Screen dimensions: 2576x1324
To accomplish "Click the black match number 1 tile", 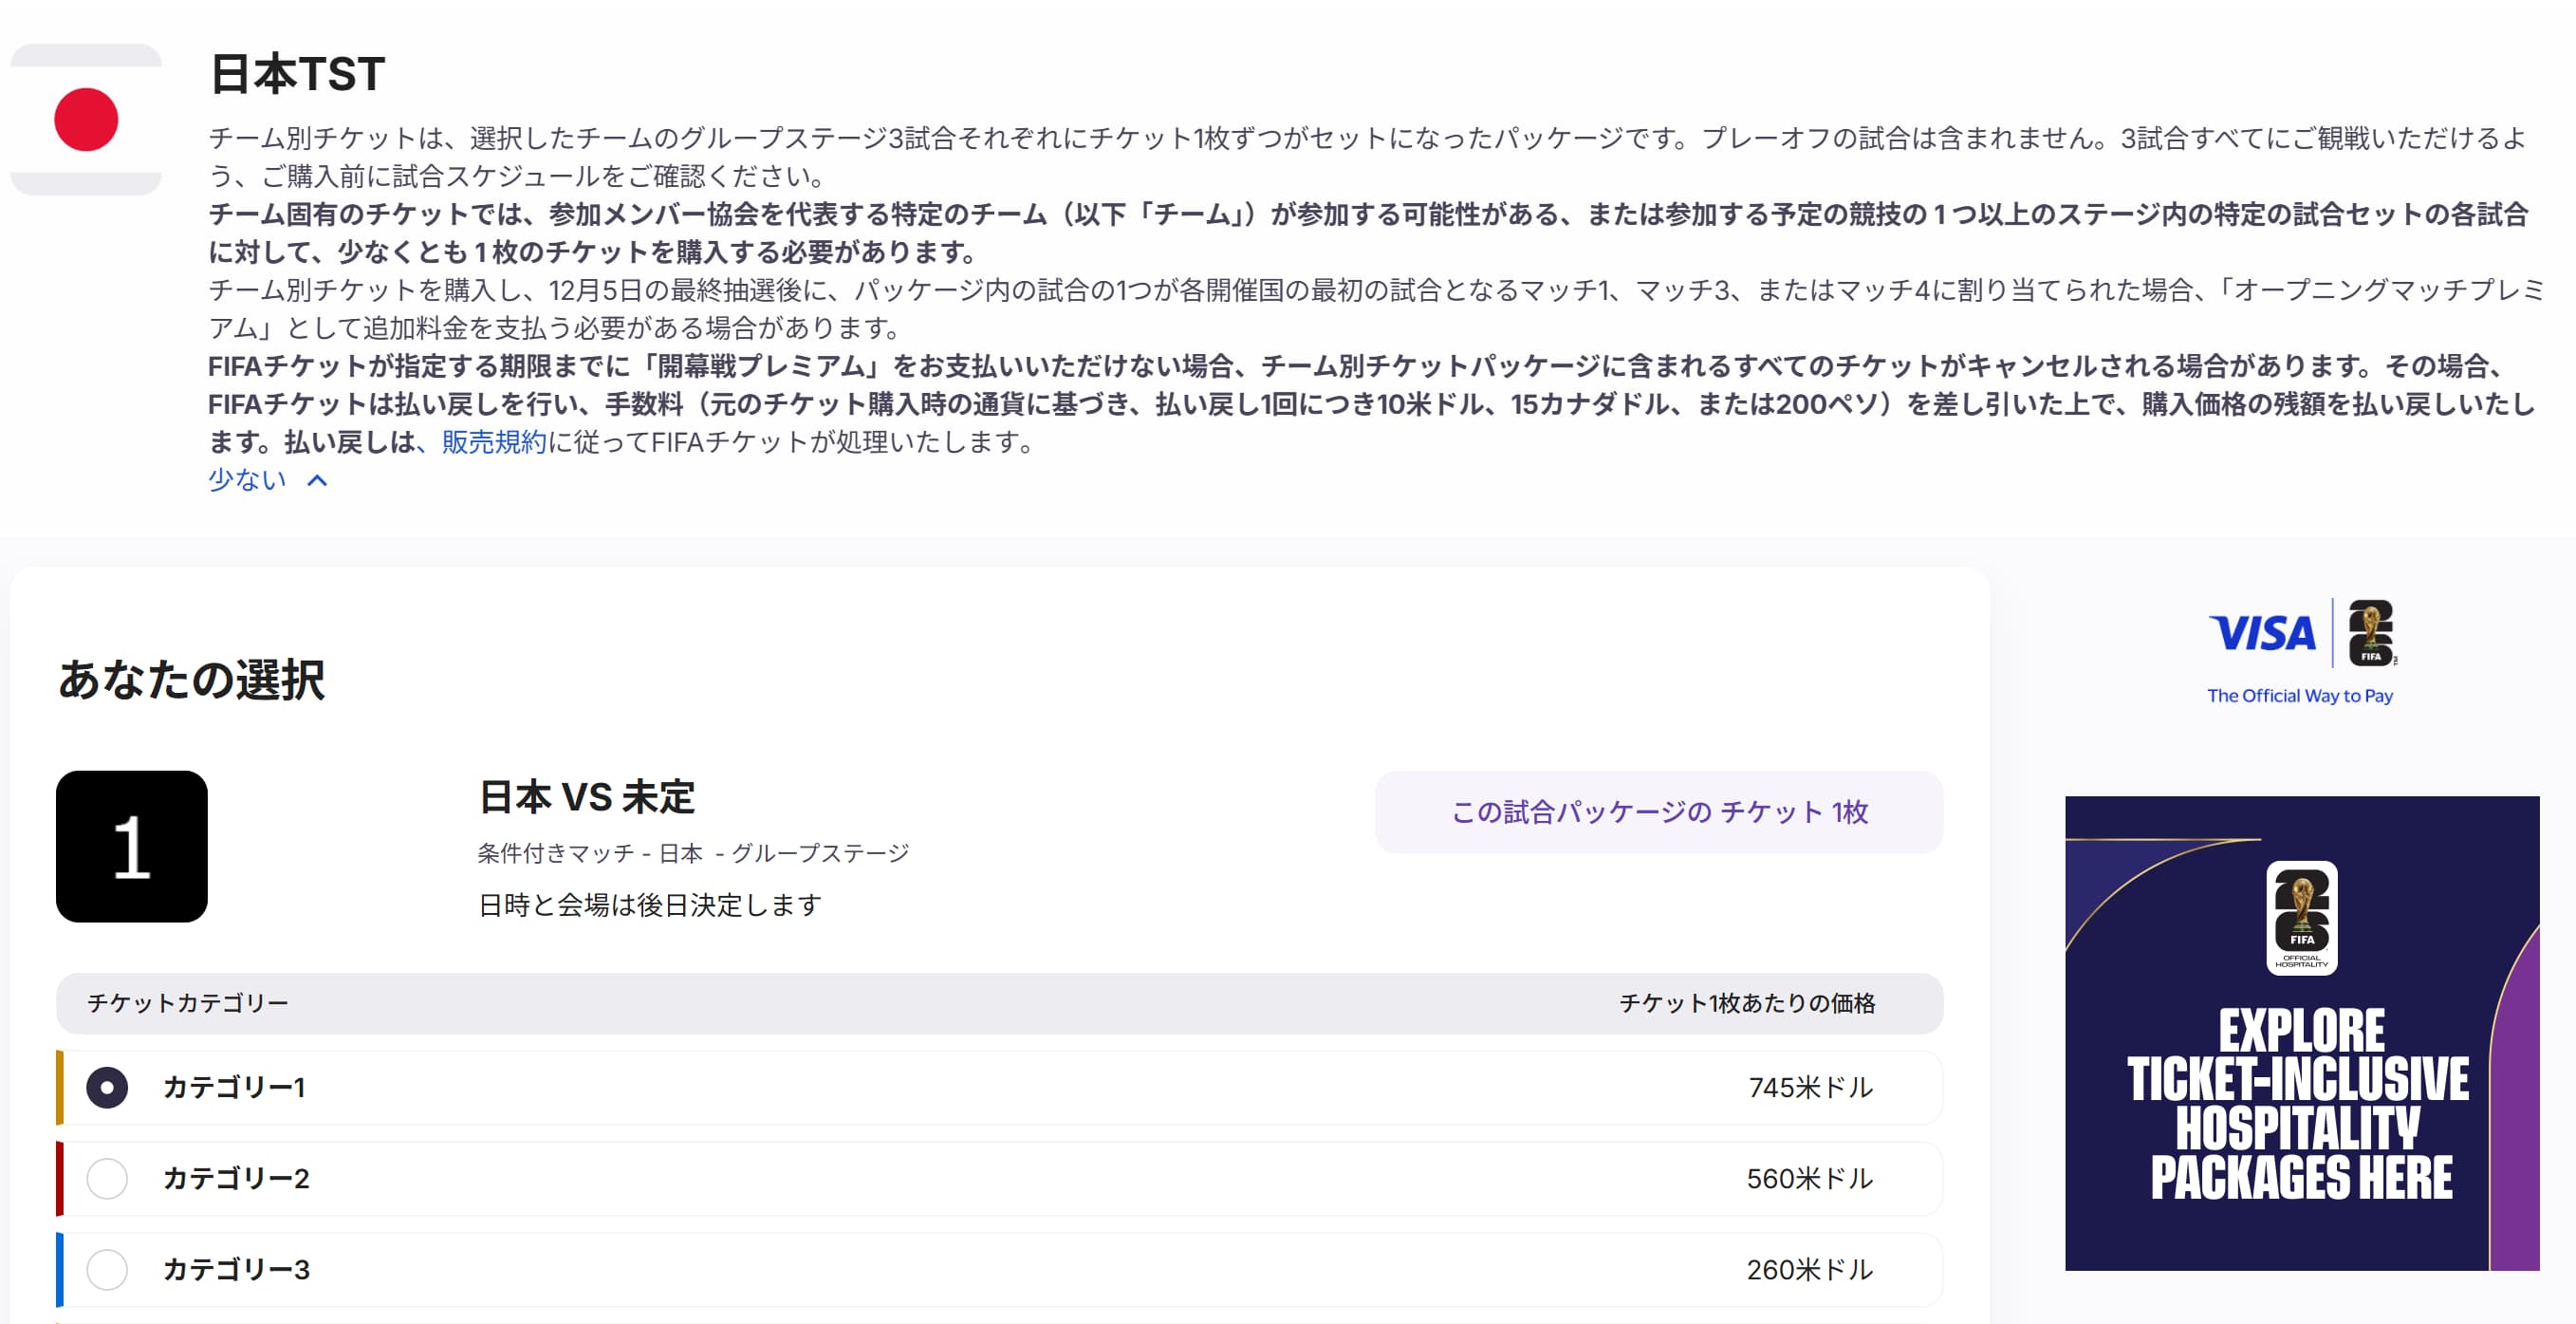I will pyautogui.click(x=132, y=846).
